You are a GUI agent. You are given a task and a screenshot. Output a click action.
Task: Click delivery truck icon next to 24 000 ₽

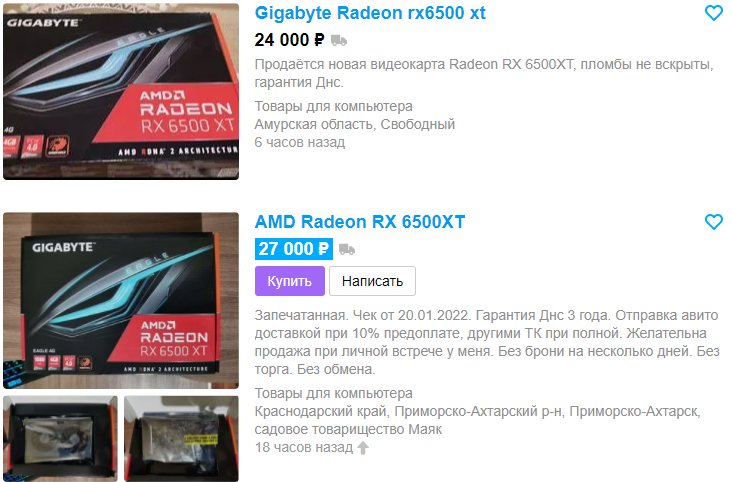point(339,41)
